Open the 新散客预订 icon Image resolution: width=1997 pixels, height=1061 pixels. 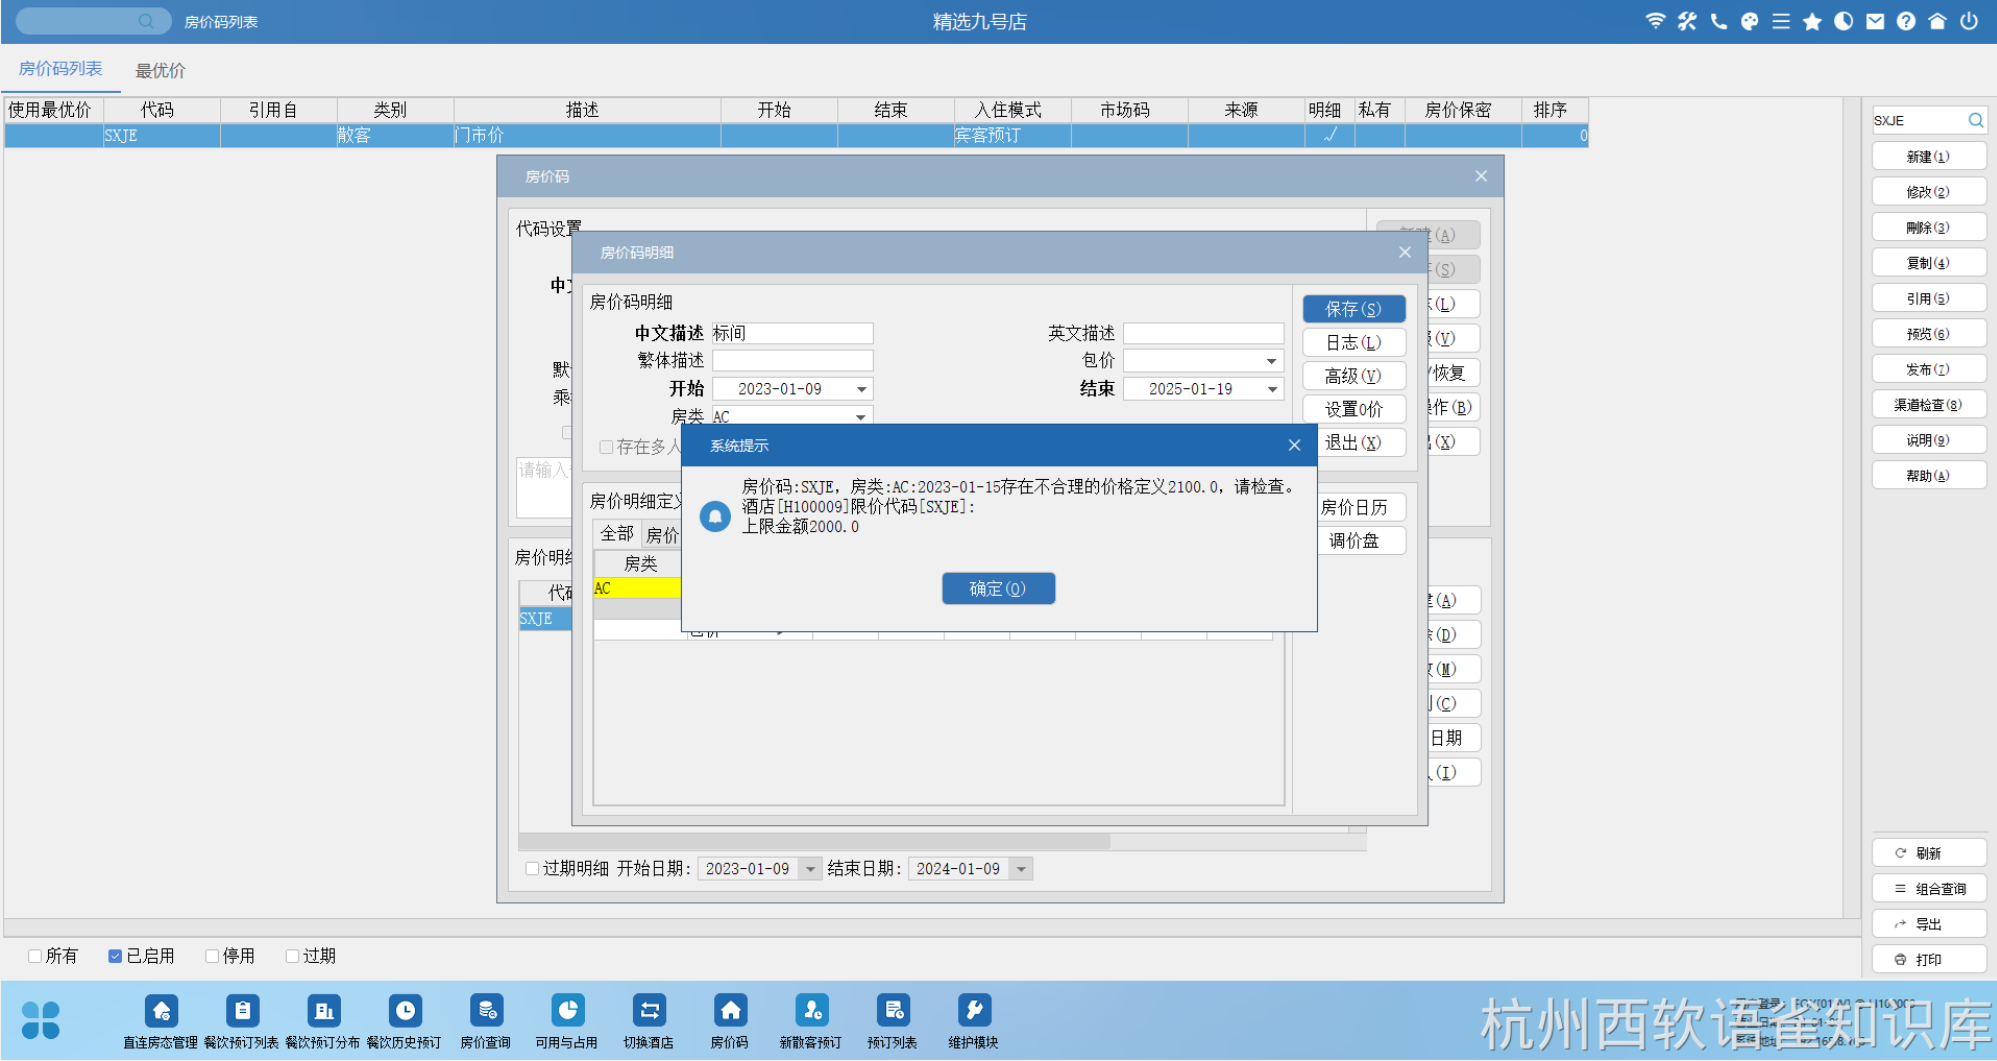(811, 1012)
